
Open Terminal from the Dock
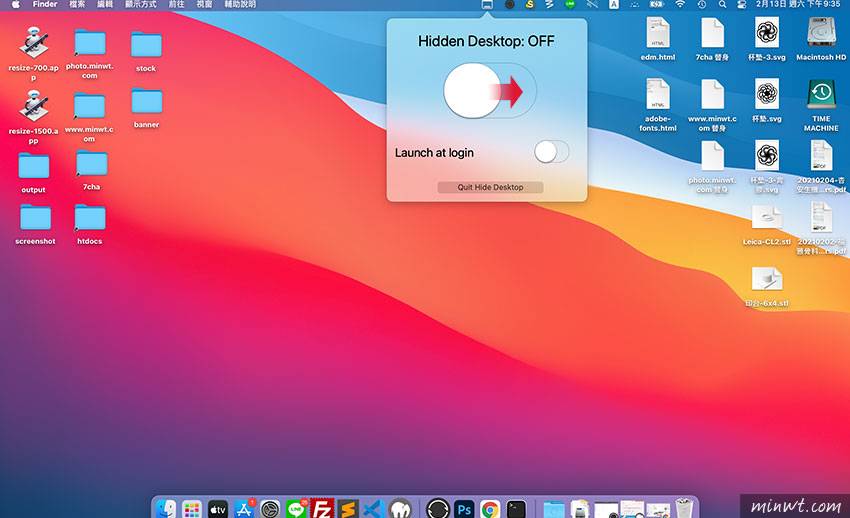click(516, 509)
